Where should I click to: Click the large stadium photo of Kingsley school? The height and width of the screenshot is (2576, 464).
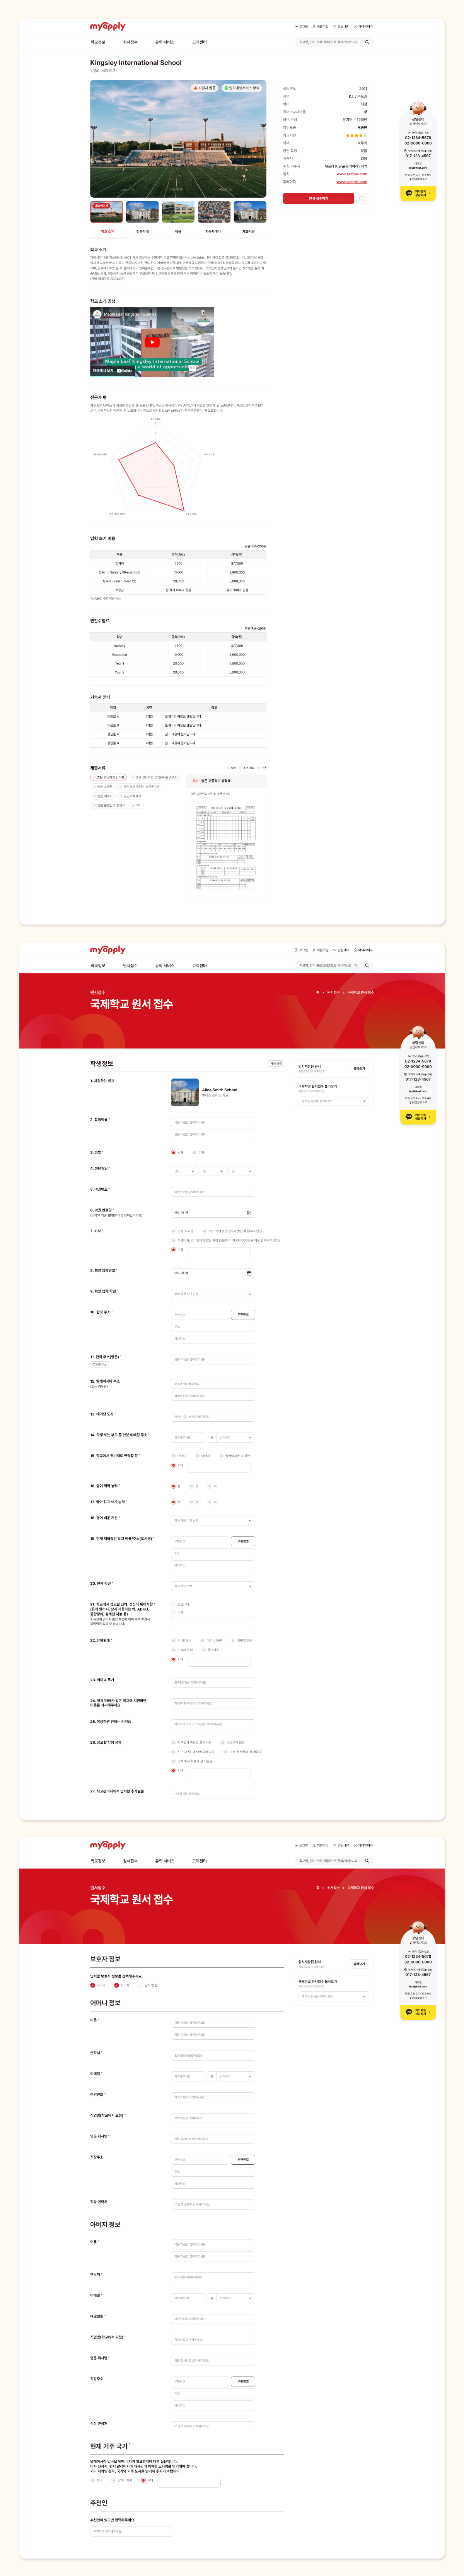[178, 139]
